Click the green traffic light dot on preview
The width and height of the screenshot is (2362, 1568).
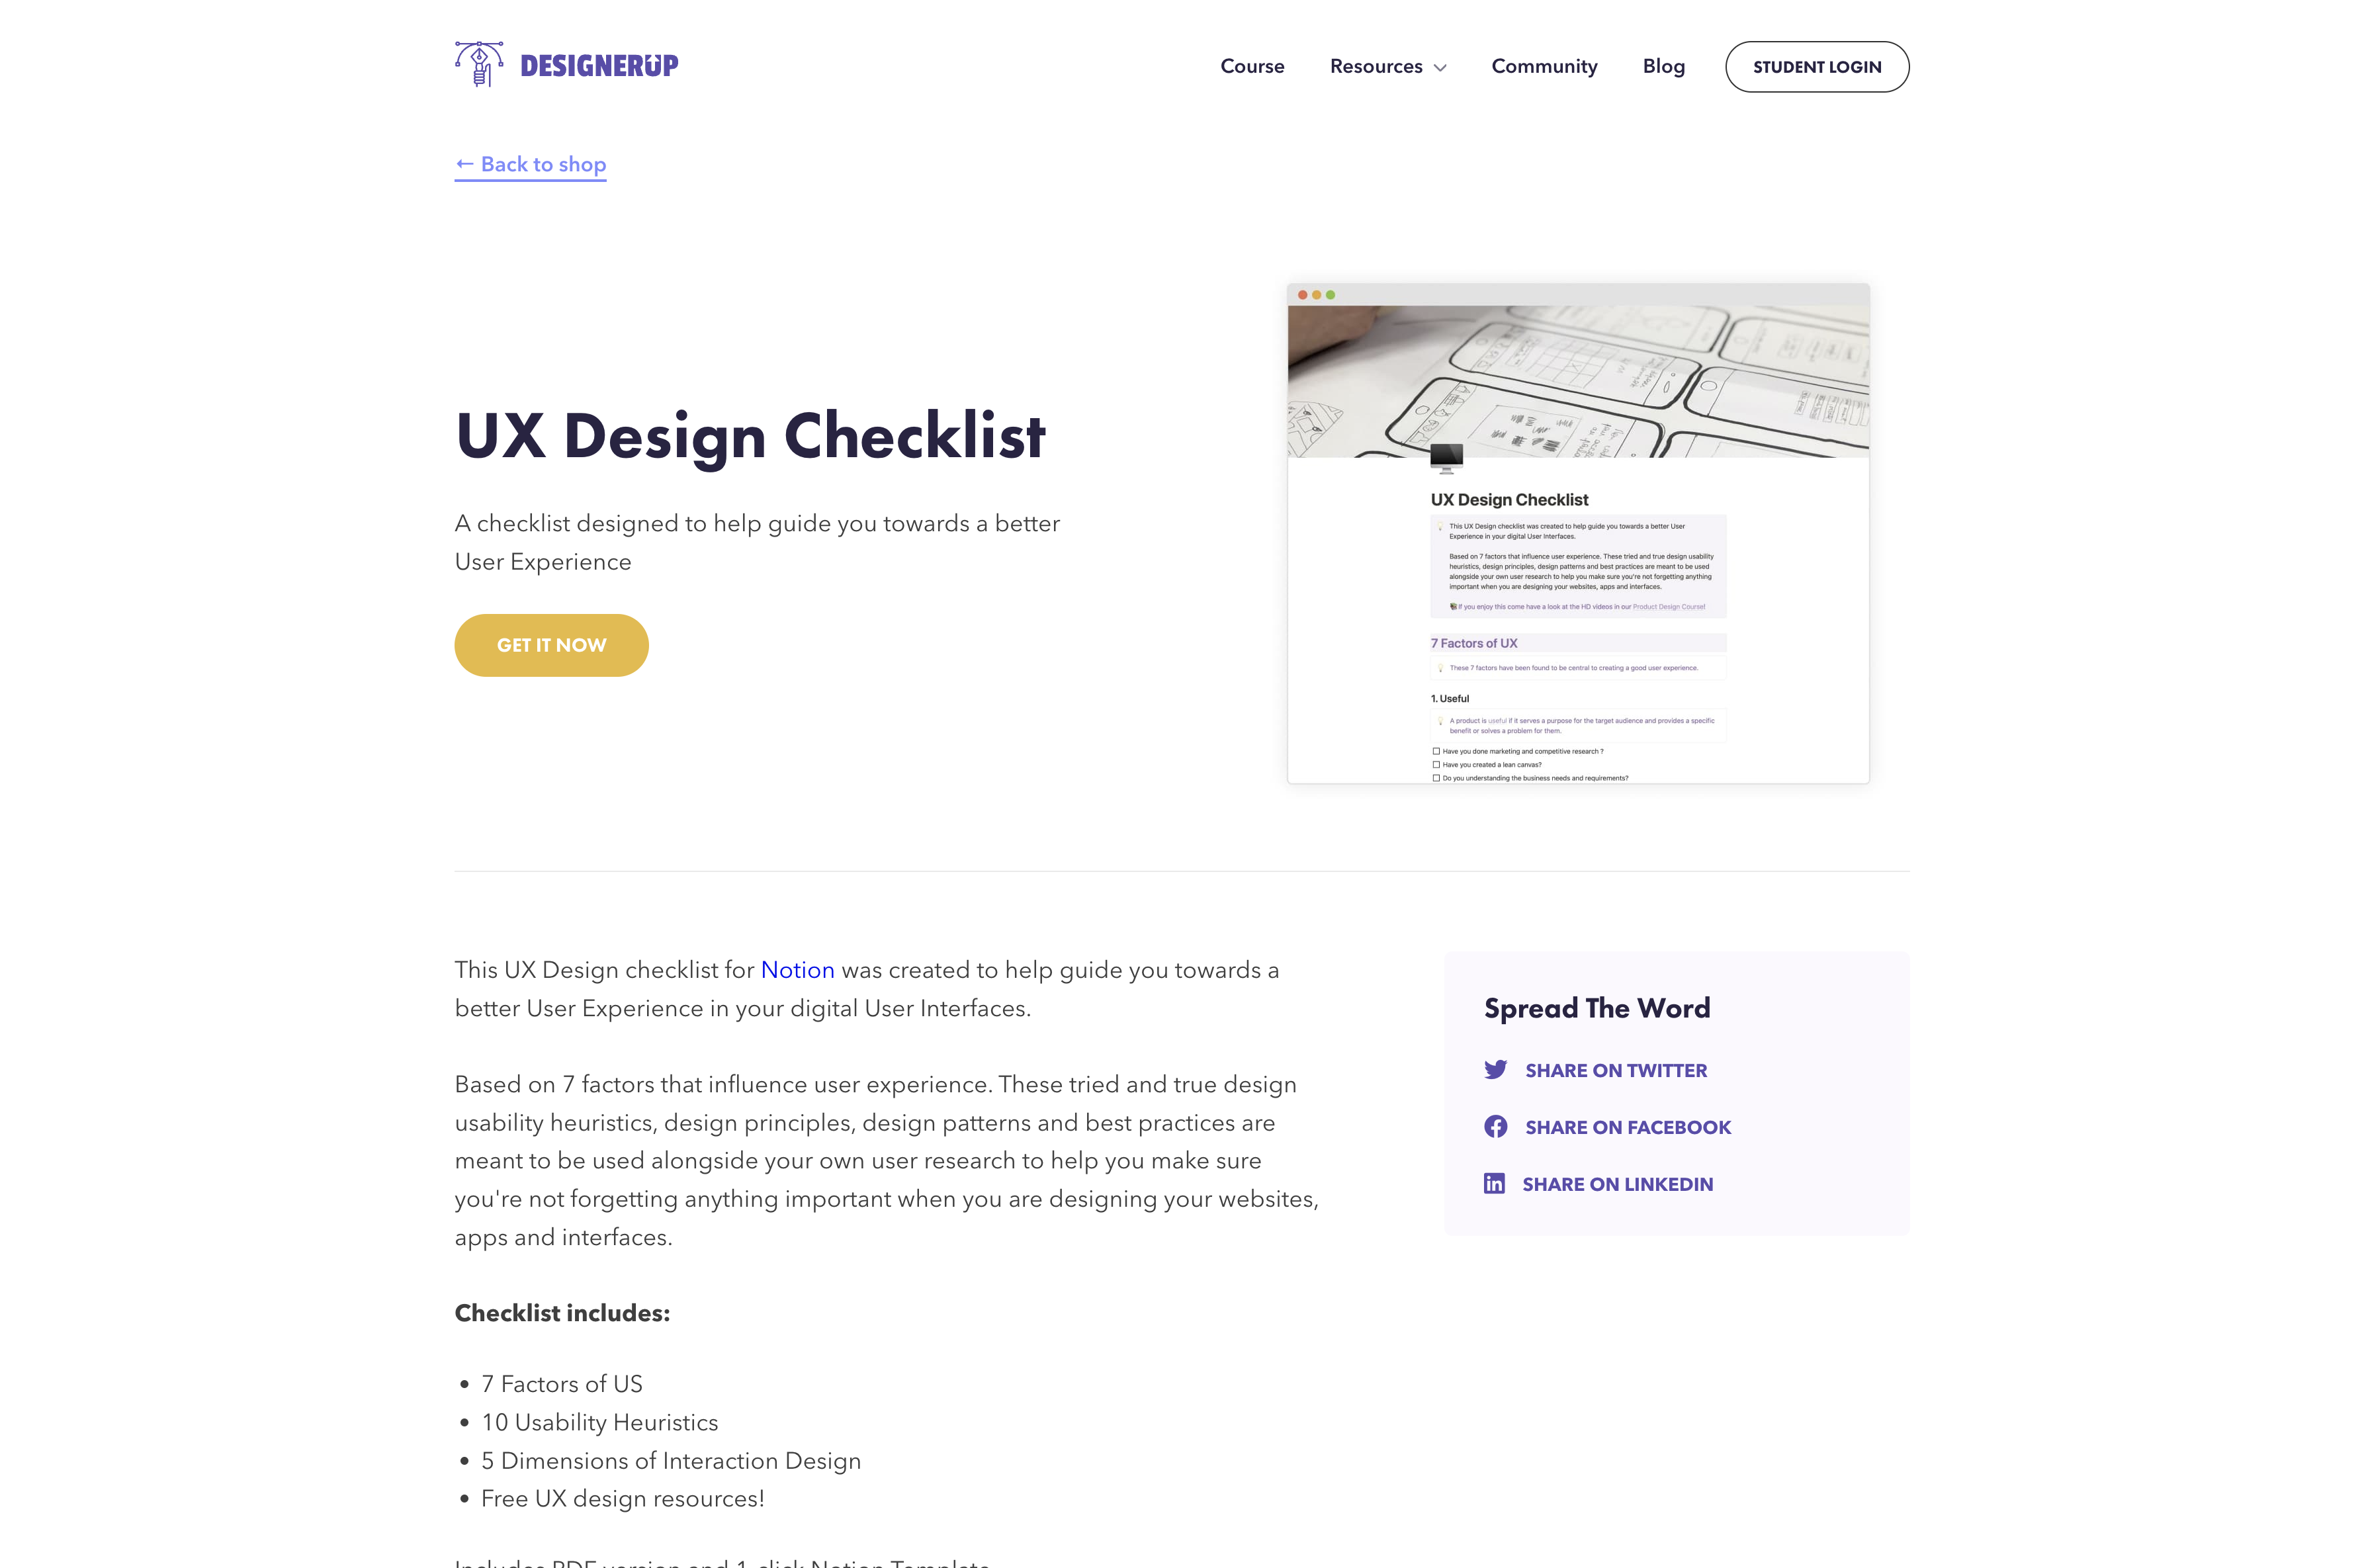pos(1331,292)
